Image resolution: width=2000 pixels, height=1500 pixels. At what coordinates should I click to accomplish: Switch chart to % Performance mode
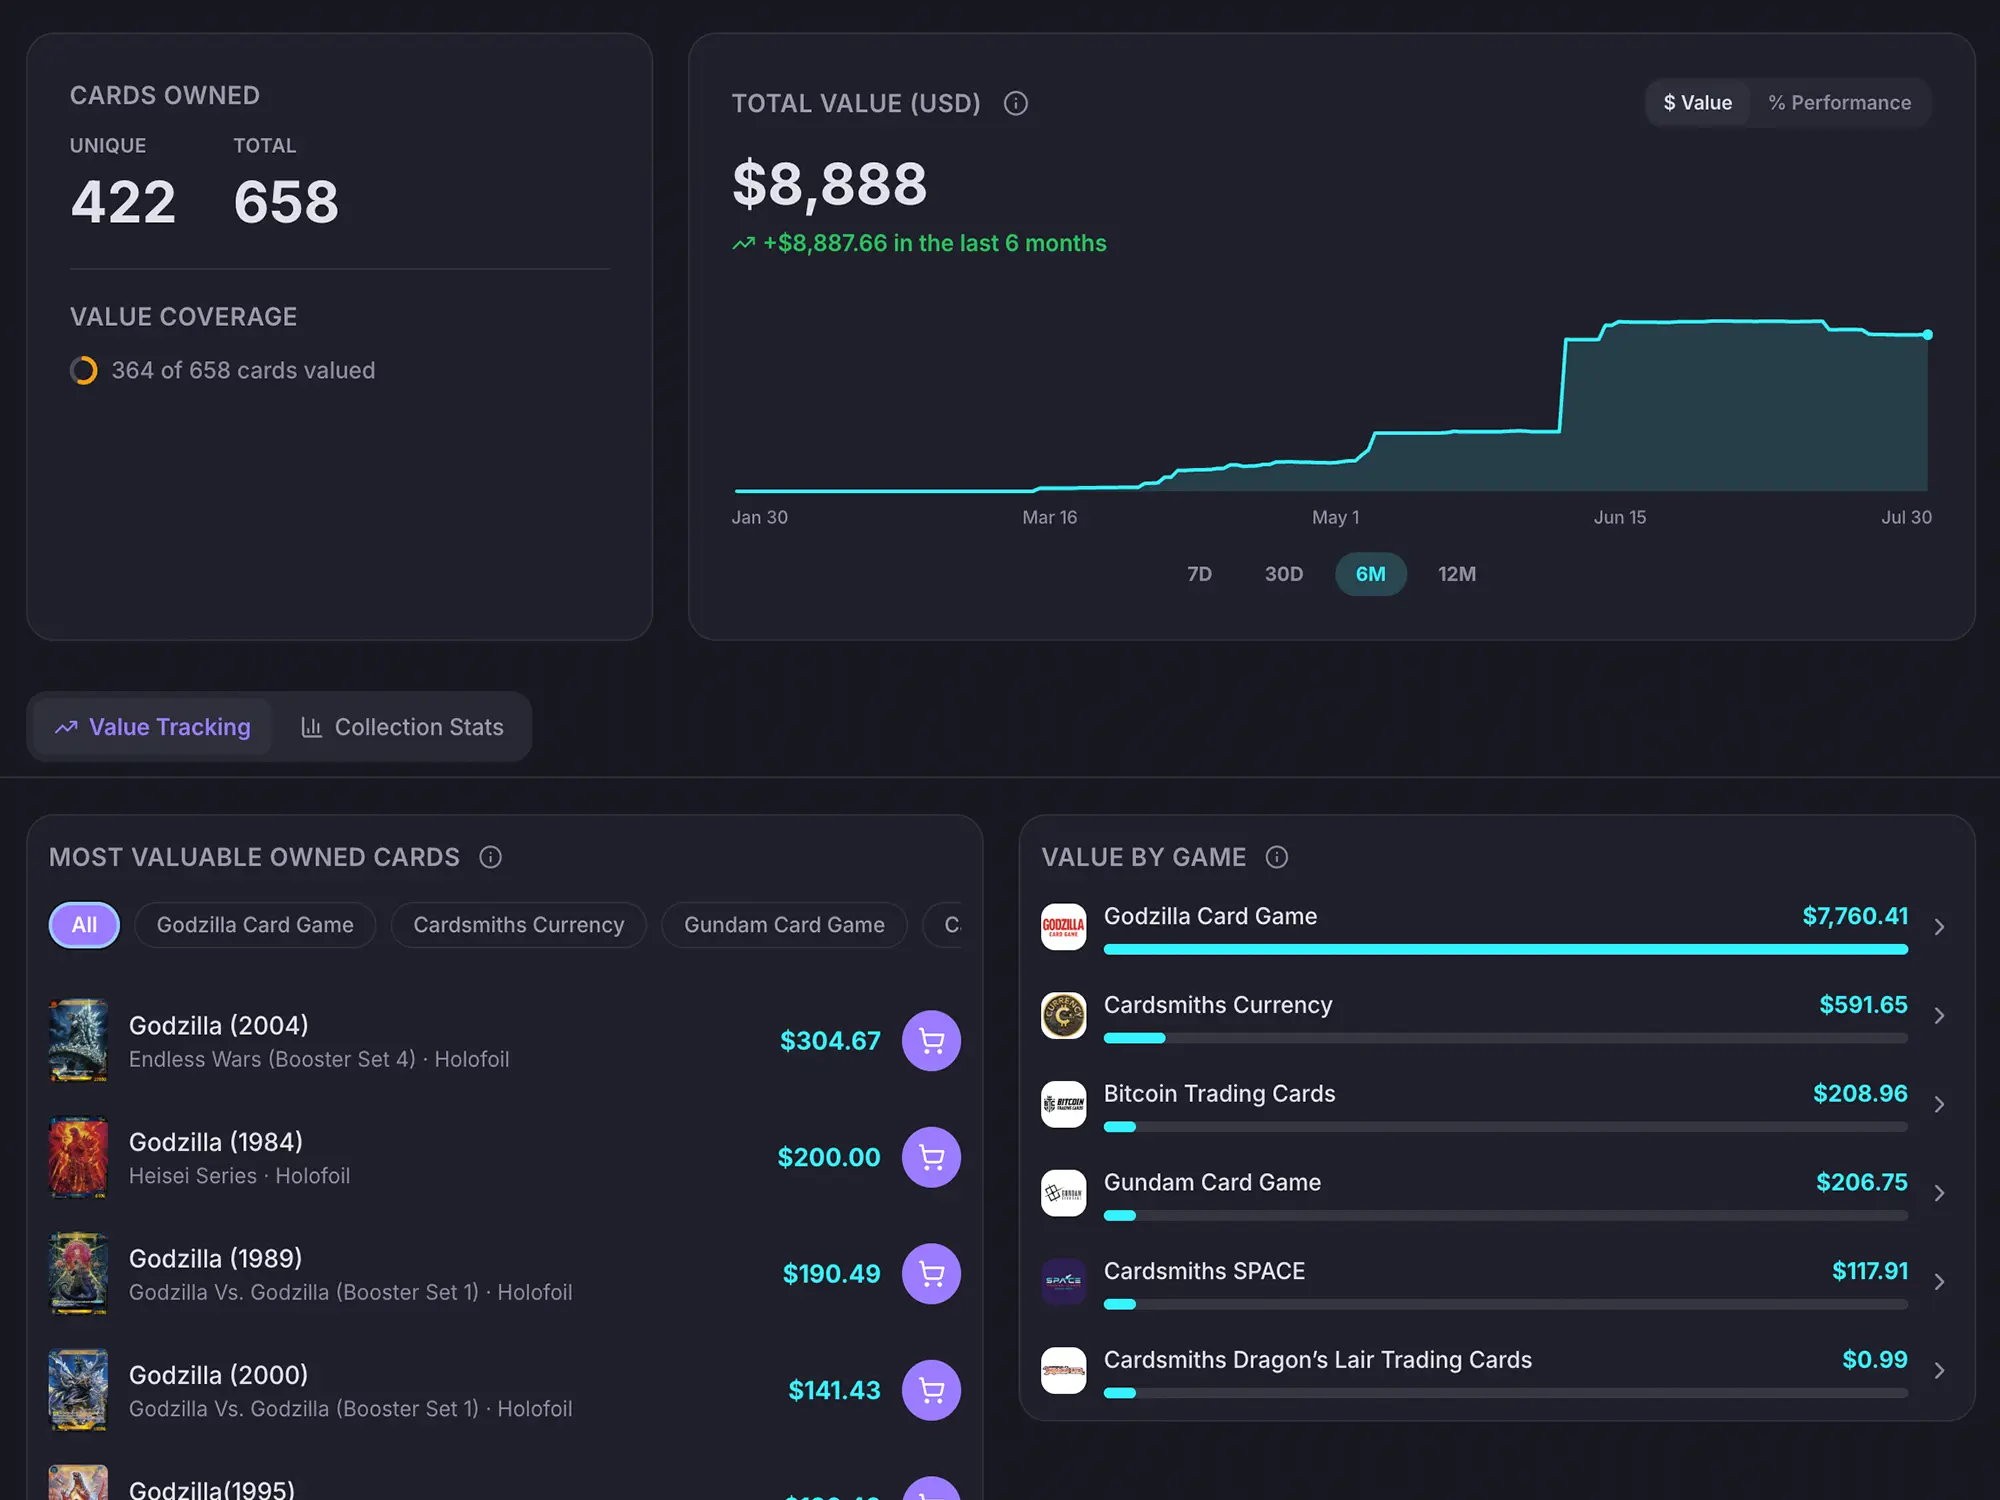(1839, 103)
